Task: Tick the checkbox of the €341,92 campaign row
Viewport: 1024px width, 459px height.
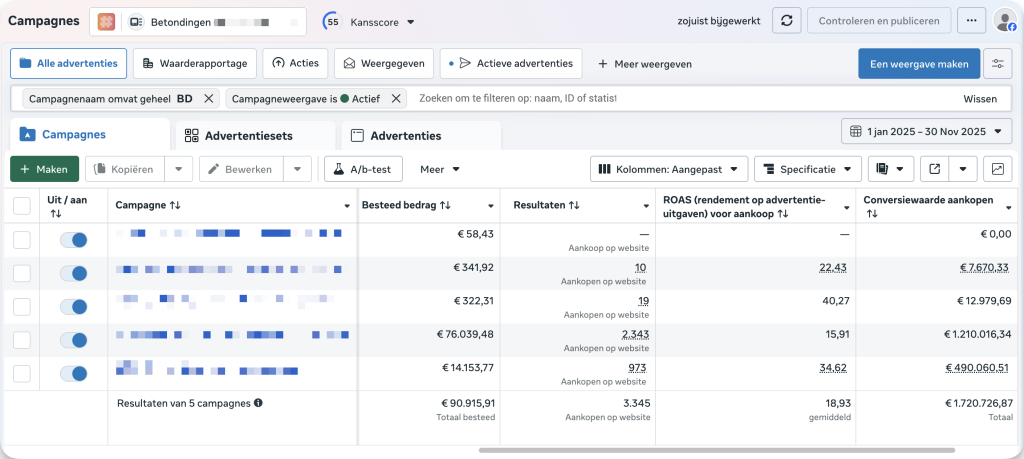Action: tap(22, 273)
